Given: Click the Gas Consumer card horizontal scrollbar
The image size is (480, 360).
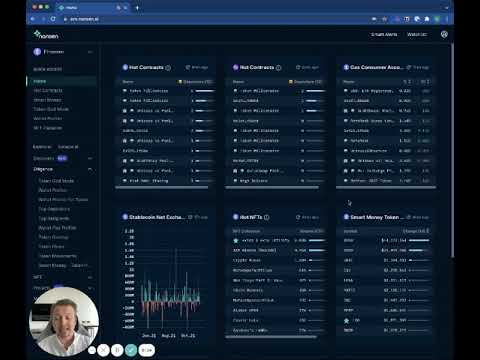Looking at the screenshot, I should (x=386, y=187).
